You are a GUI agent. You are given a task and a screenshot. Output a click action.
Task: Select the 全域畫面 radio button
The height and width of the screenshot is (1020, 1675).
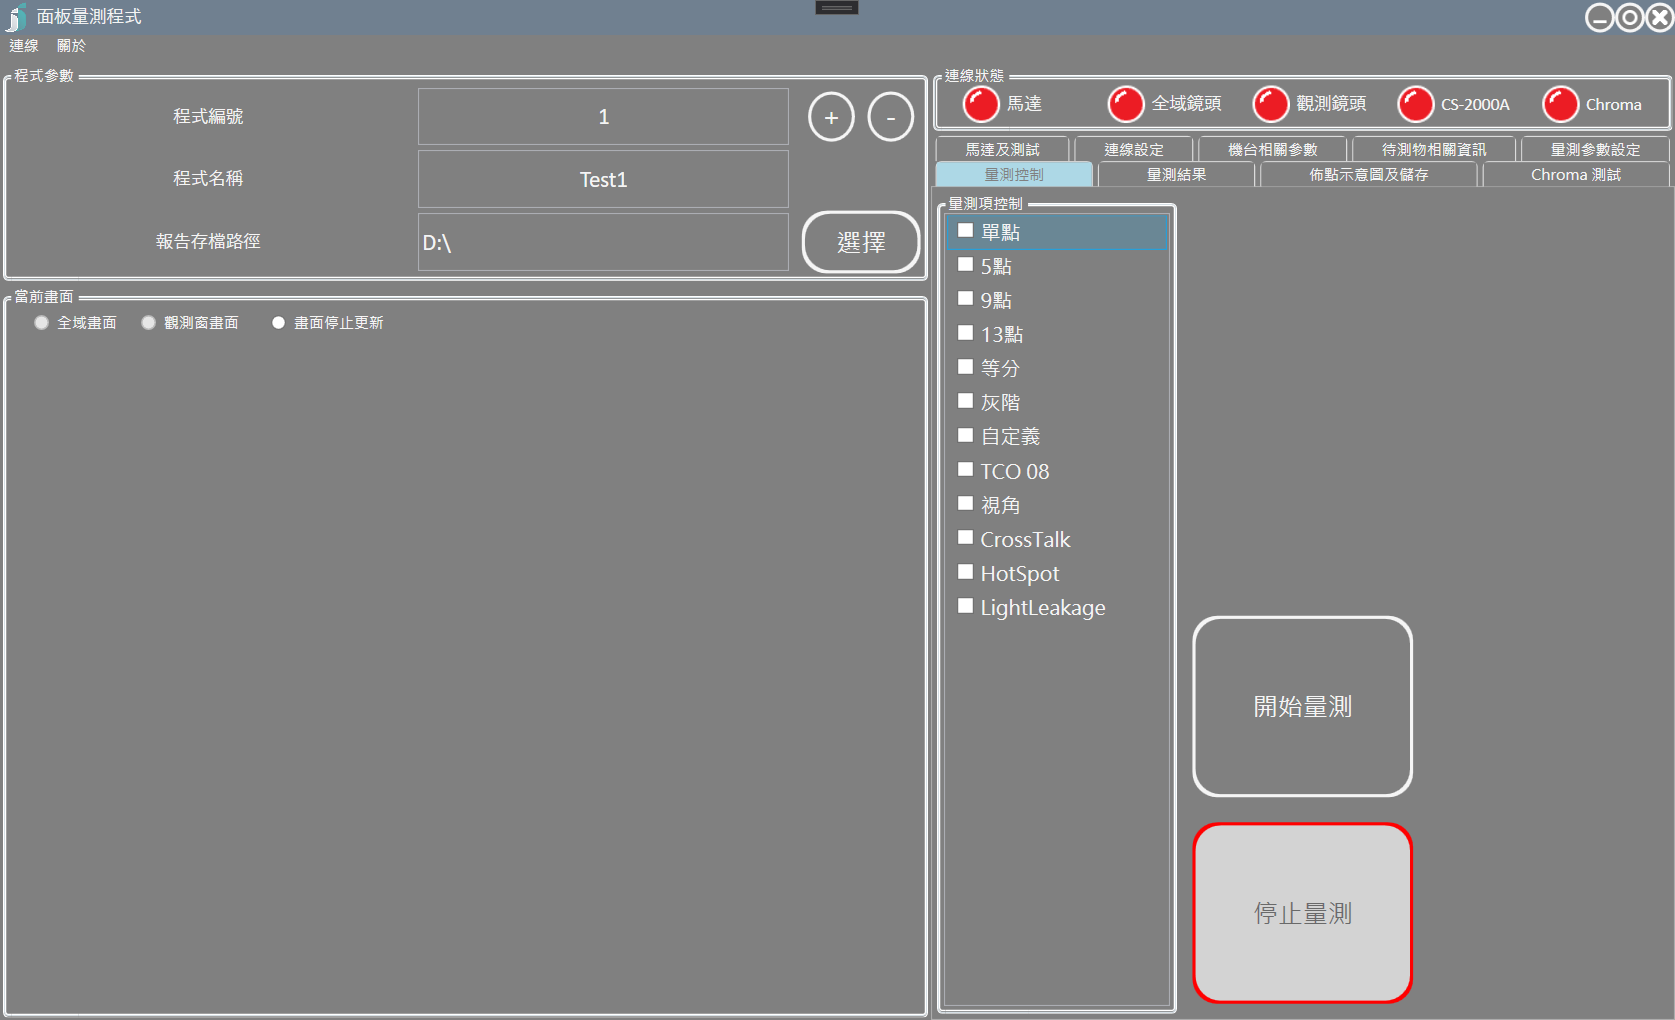pos(41,323)
